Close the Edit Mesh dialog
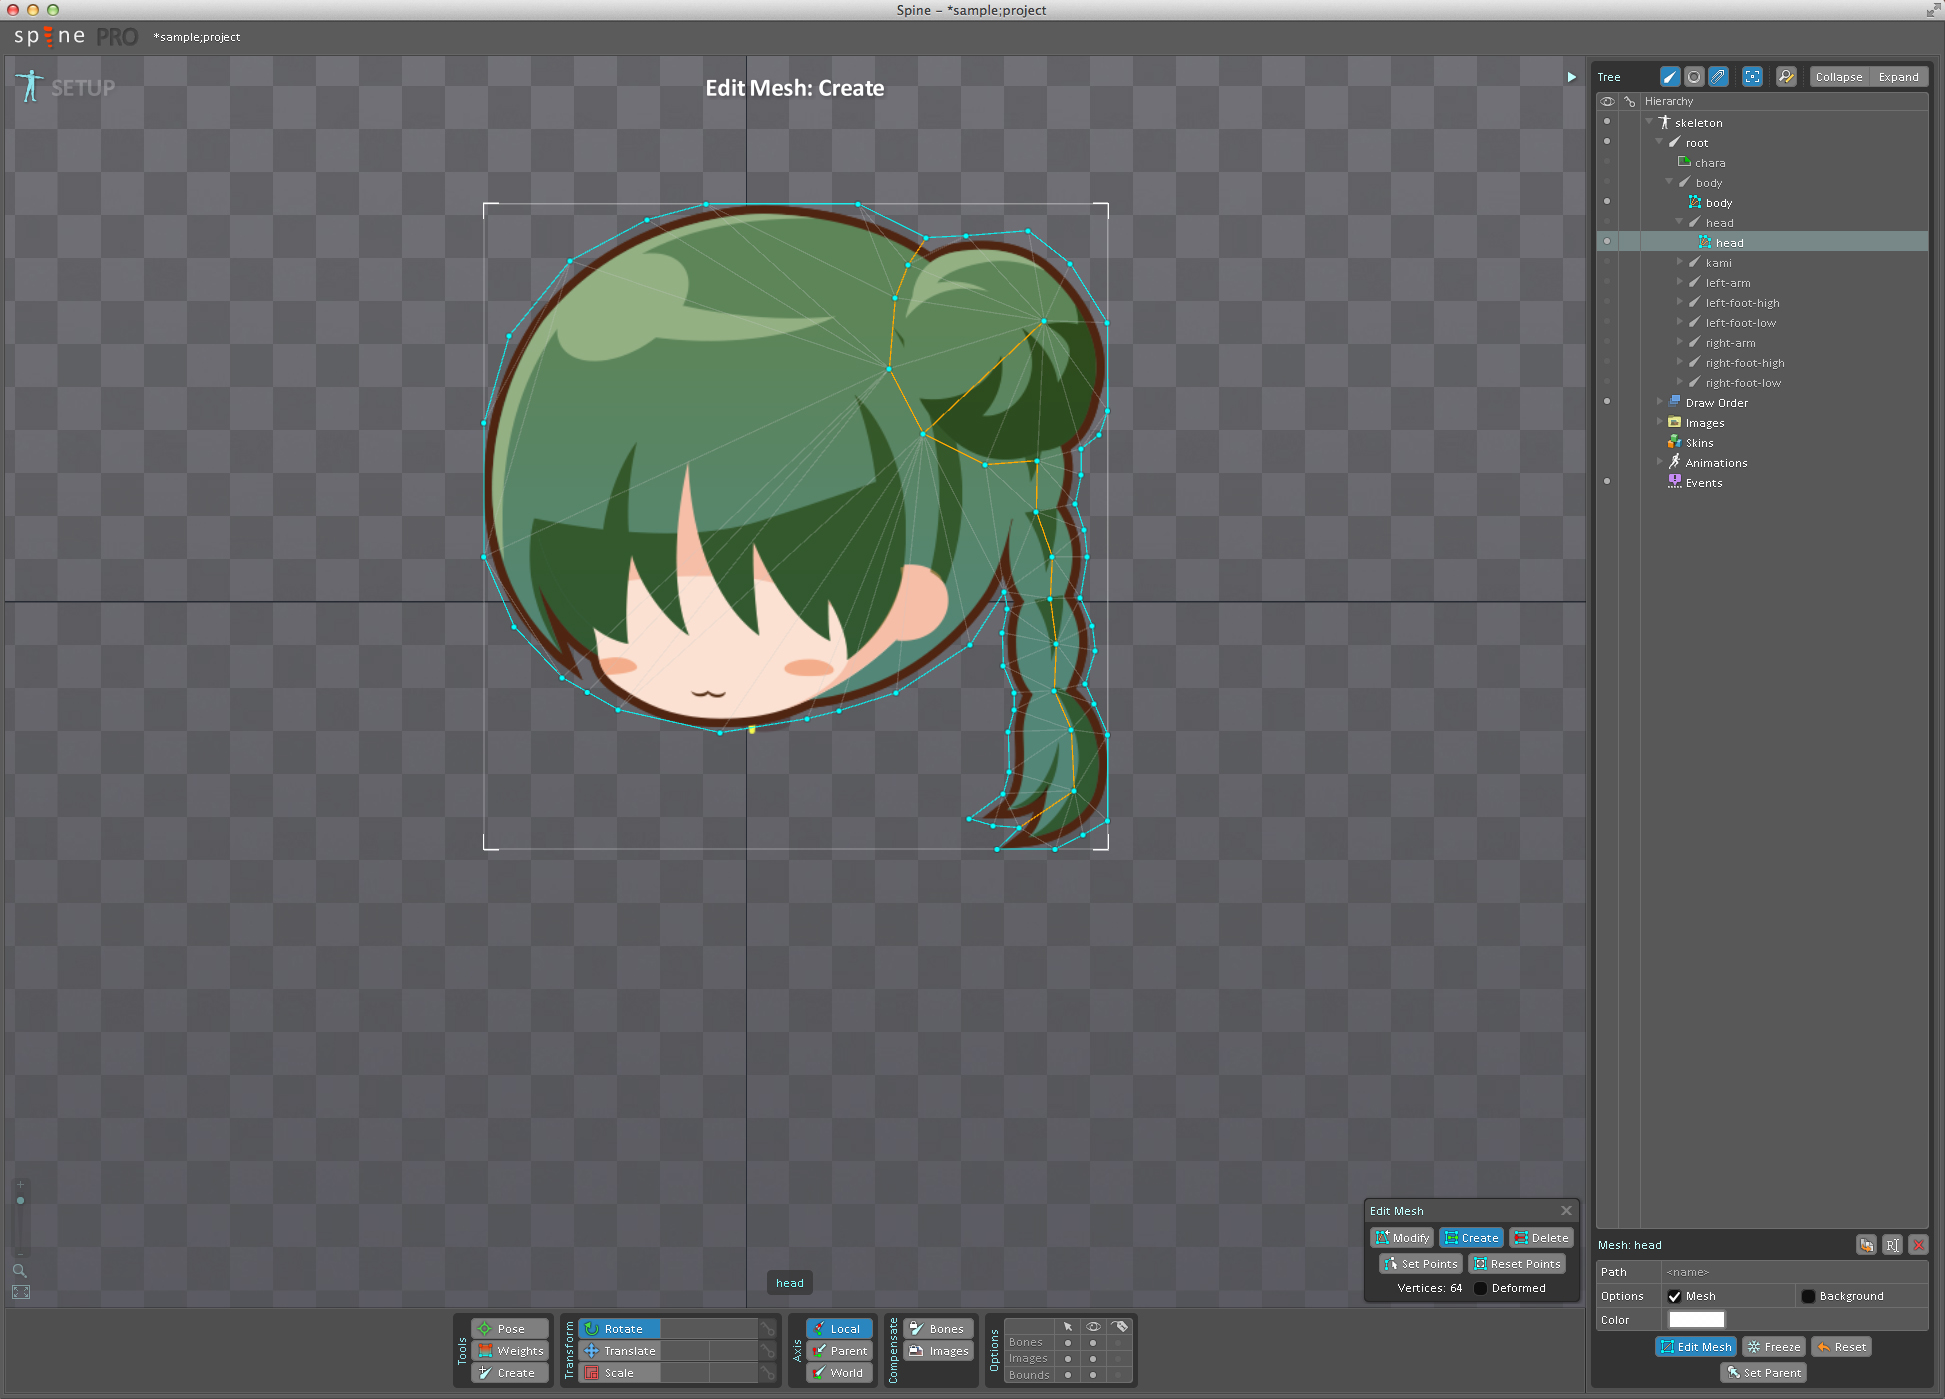1945x1399 pixels. point(1566,1211)
